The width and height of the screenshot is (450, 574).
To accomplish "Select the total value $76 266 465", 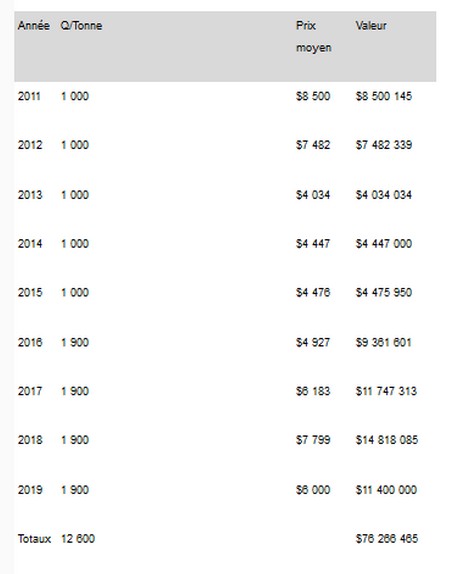I will pyautogui.click(x=387, y=538).
